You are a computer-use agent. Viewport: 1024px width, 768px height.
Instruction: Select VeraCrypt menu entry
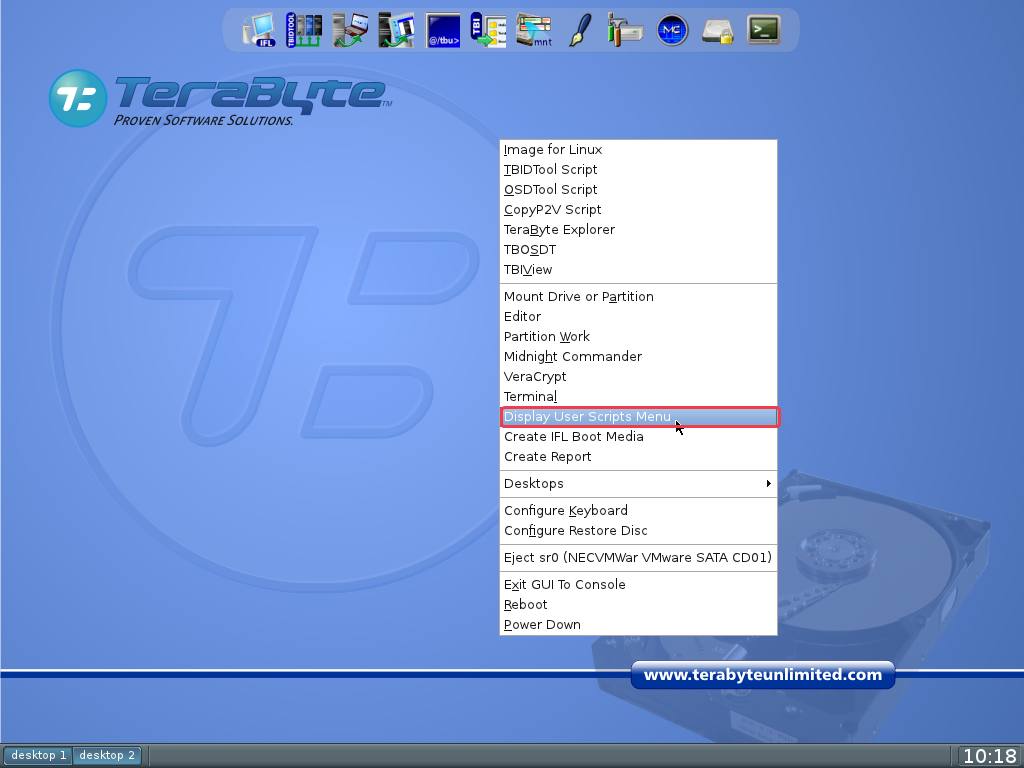[638, 377]
